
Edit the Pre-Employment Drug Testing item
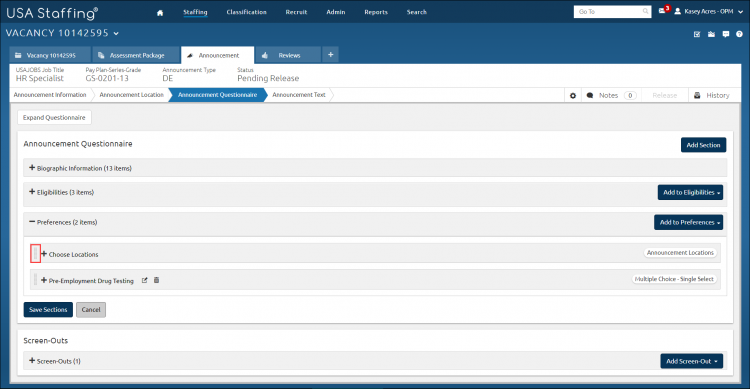144,280
